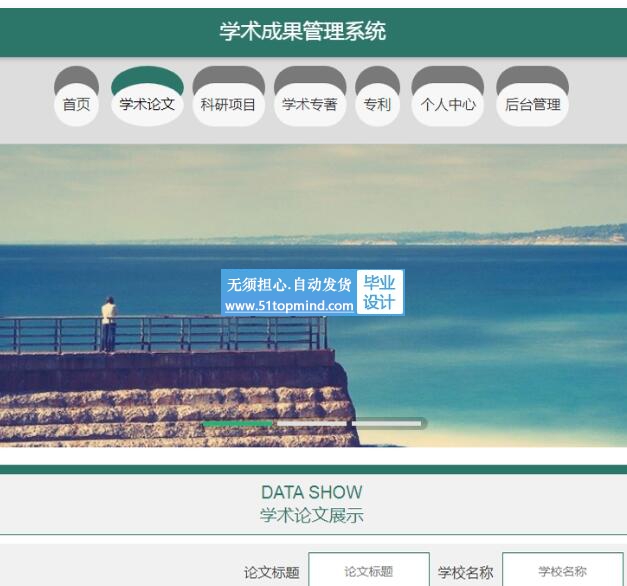Viewport: 627px width, 586px height.
Task: Click the 学术论文展示 section heading
Action: pyautogui.click(x=312, y=515)
